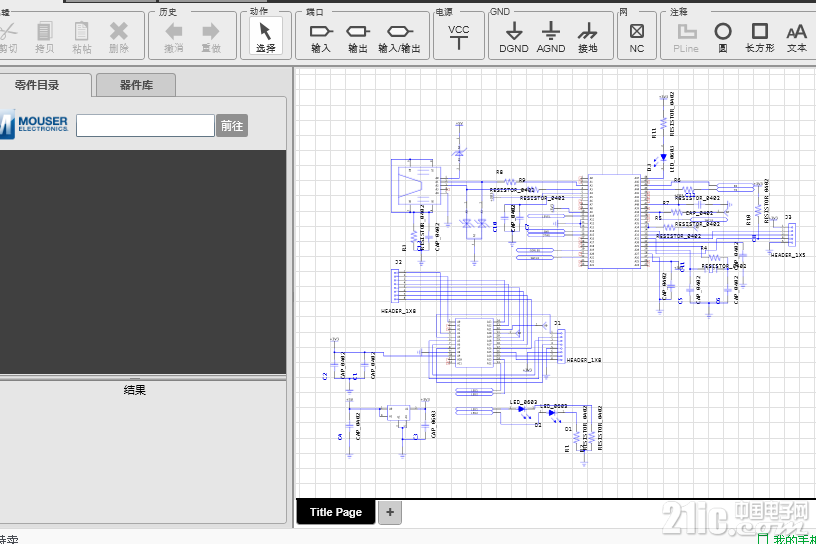Place an AGND ground symbol

551,37
